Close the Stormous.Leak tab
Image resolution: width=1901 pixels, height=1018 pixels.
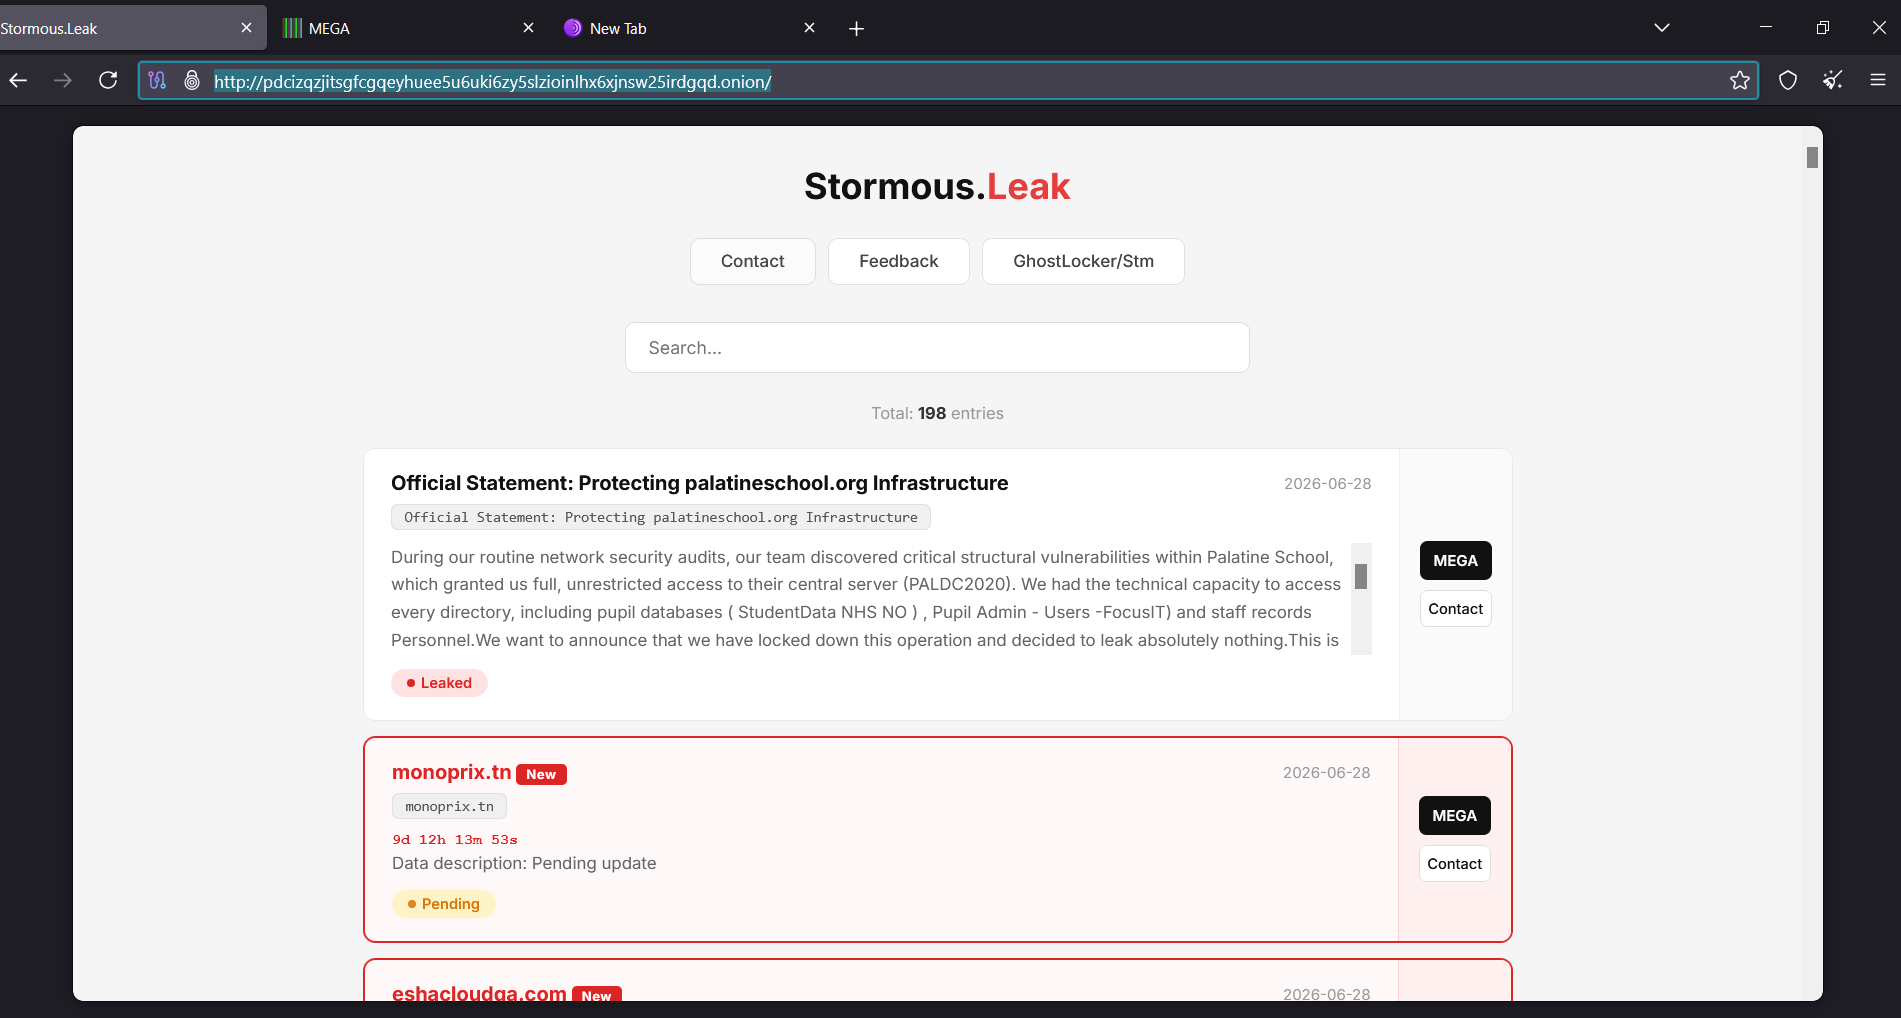point(246,28)
